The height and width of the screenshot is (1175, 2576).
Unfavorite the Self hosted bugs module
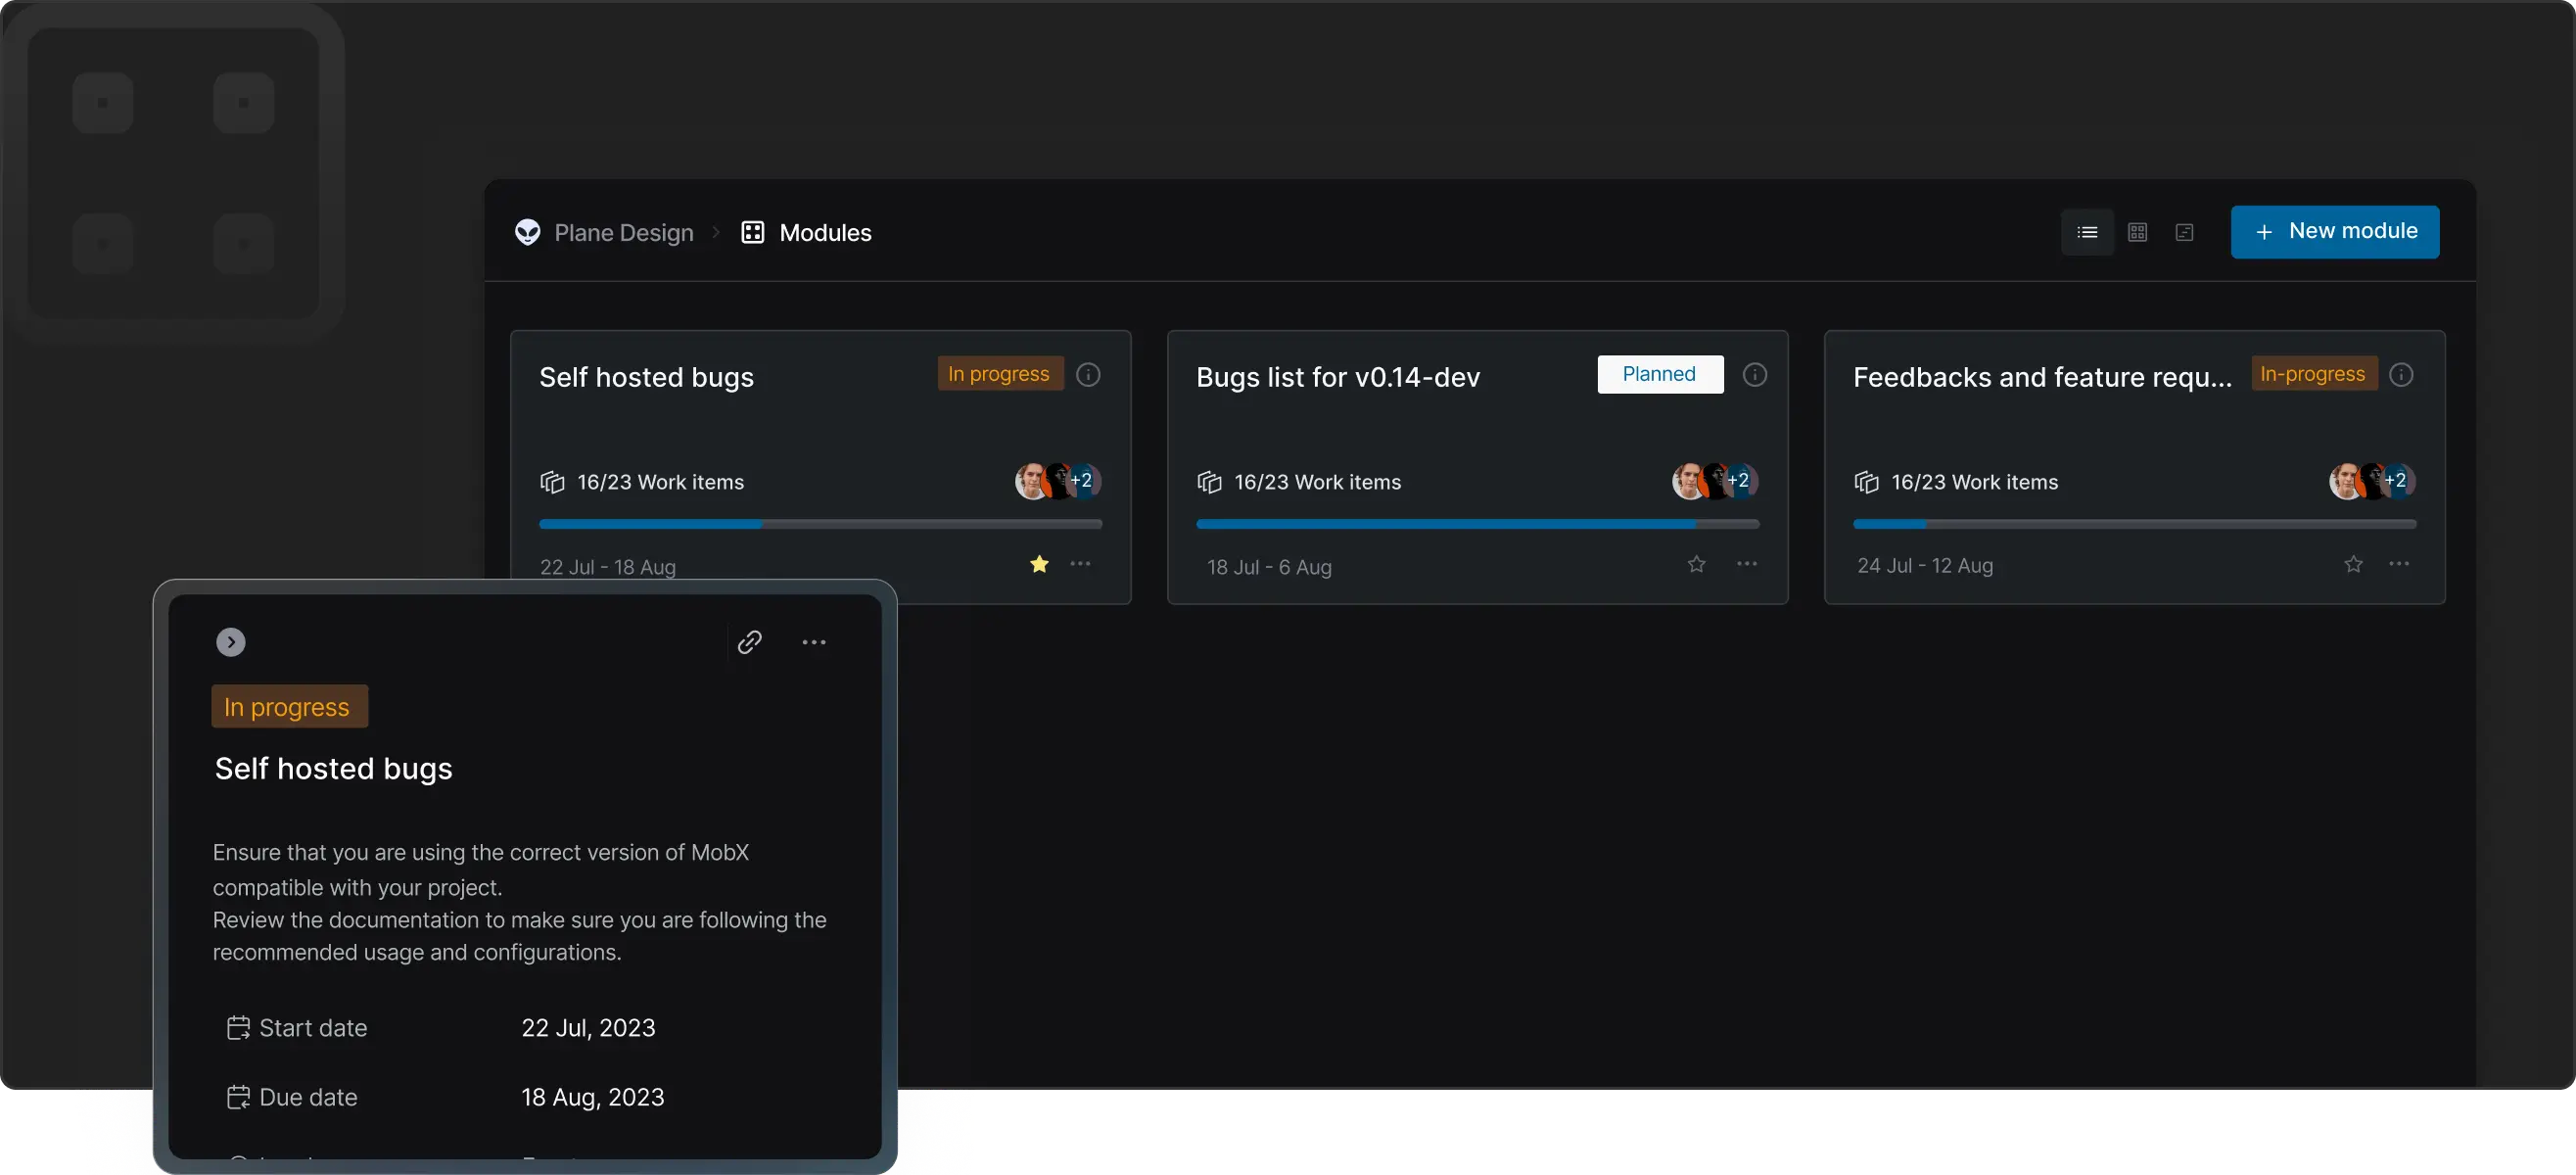(x=1039, y=564)
